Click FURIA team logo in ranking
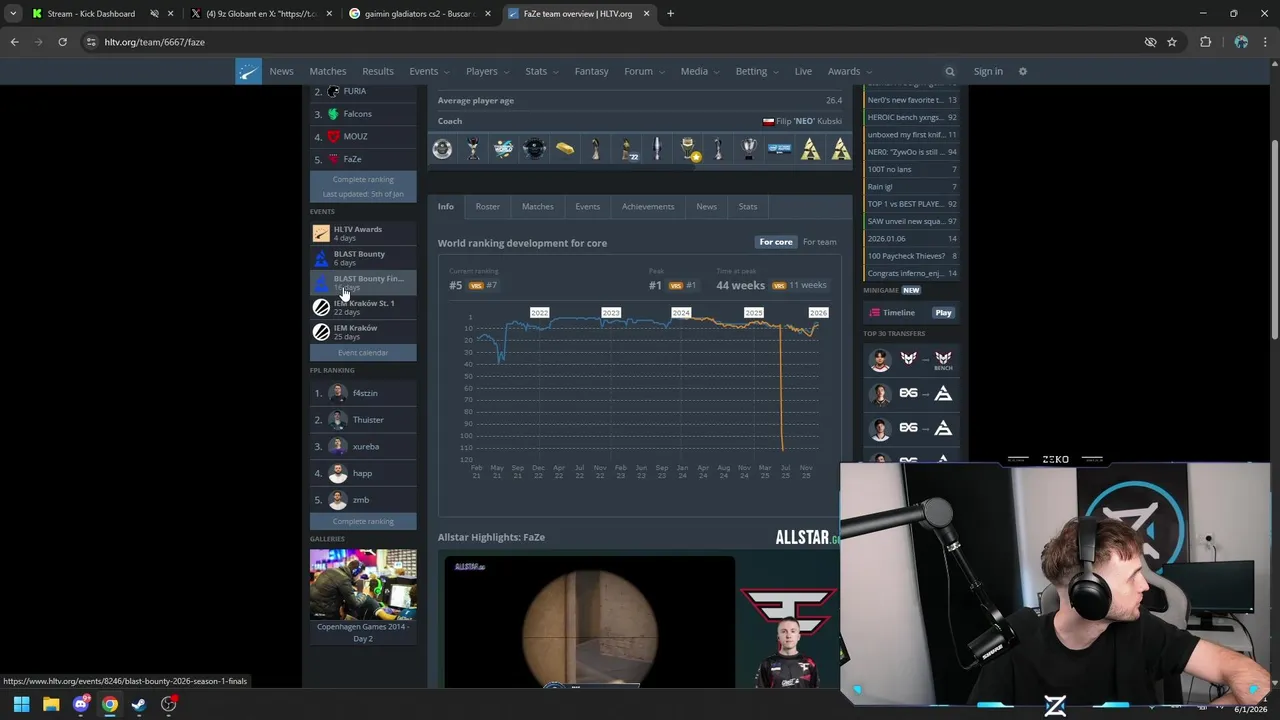This screenshot has width=1280, height=720. pos(334,91)
